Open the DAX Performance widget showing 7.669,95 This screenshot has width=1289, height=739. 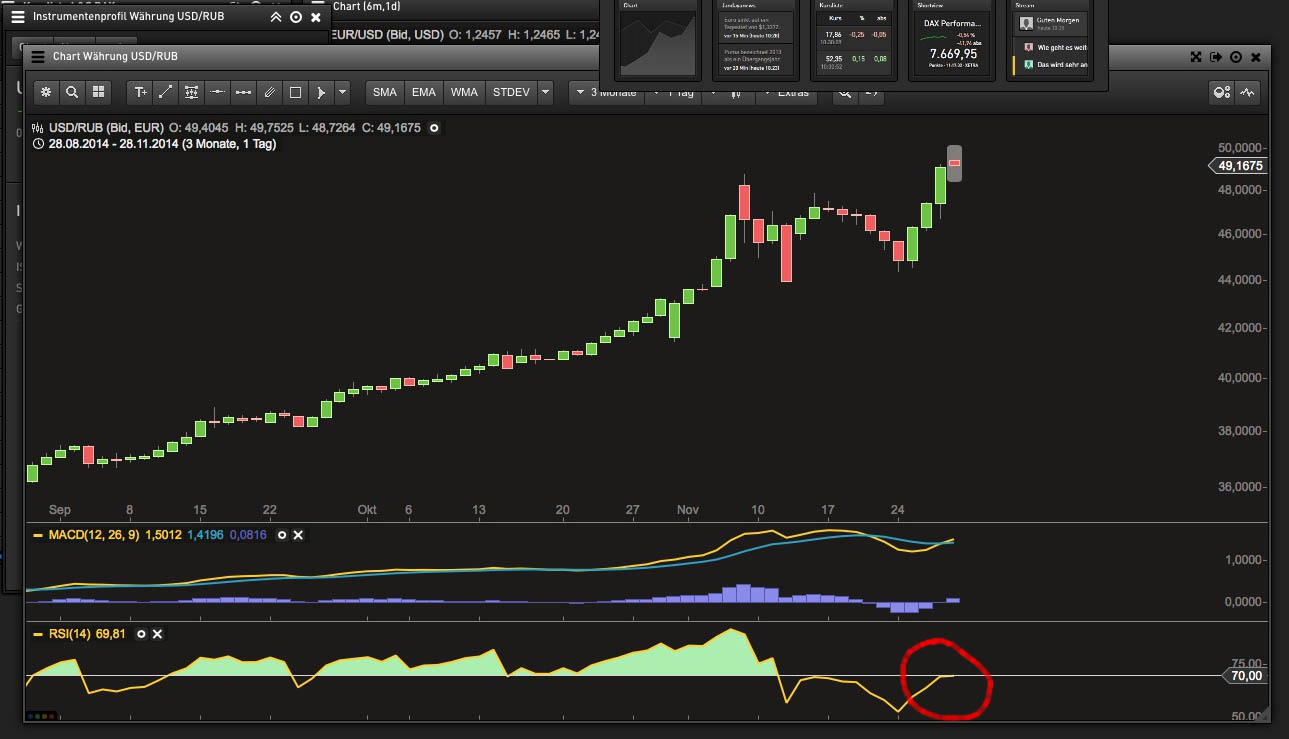point(950,40)
